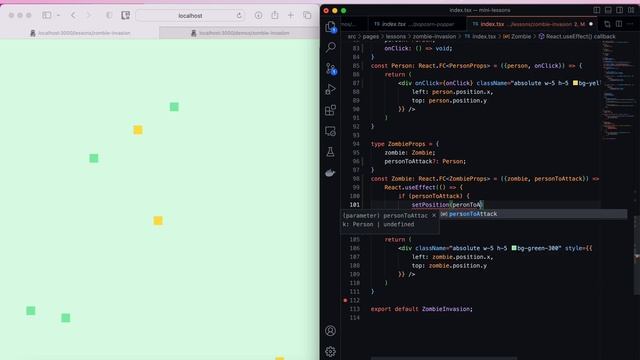Image resolution: width=640 pixels, height=360 pixels.
Task: Click 'pages' breadcrumb segment
Action: [x=371, y=36]
